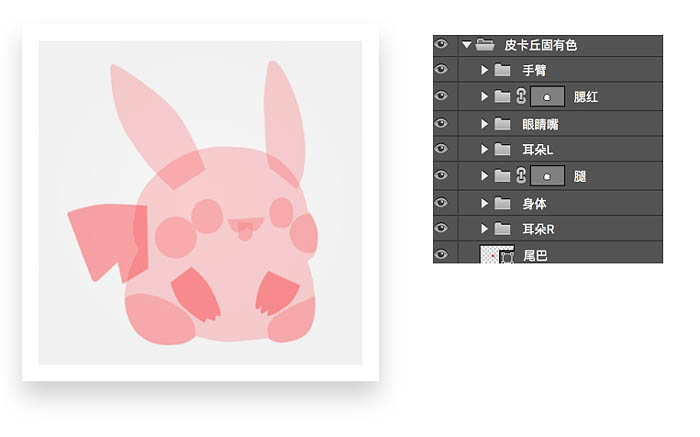Toggle visibility of 身体 group
This screenshot has width=700, height=437.
tap(441, 203)
